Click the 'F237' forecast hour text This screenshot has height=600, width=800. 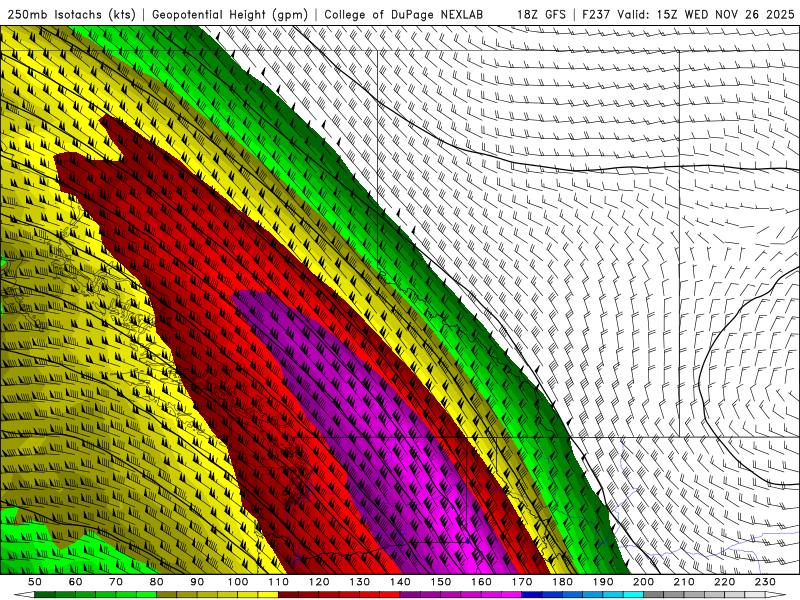click(x=596, y=15)
